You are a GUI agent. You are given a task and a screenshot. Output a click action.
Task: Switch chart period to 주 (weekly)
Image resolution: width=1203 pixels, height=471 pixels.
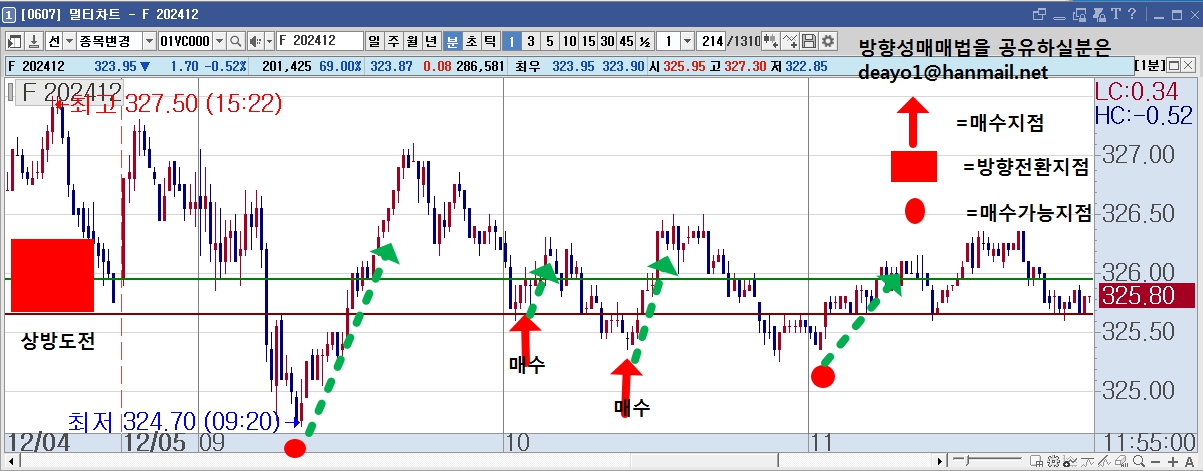click(x=392, y=41)
